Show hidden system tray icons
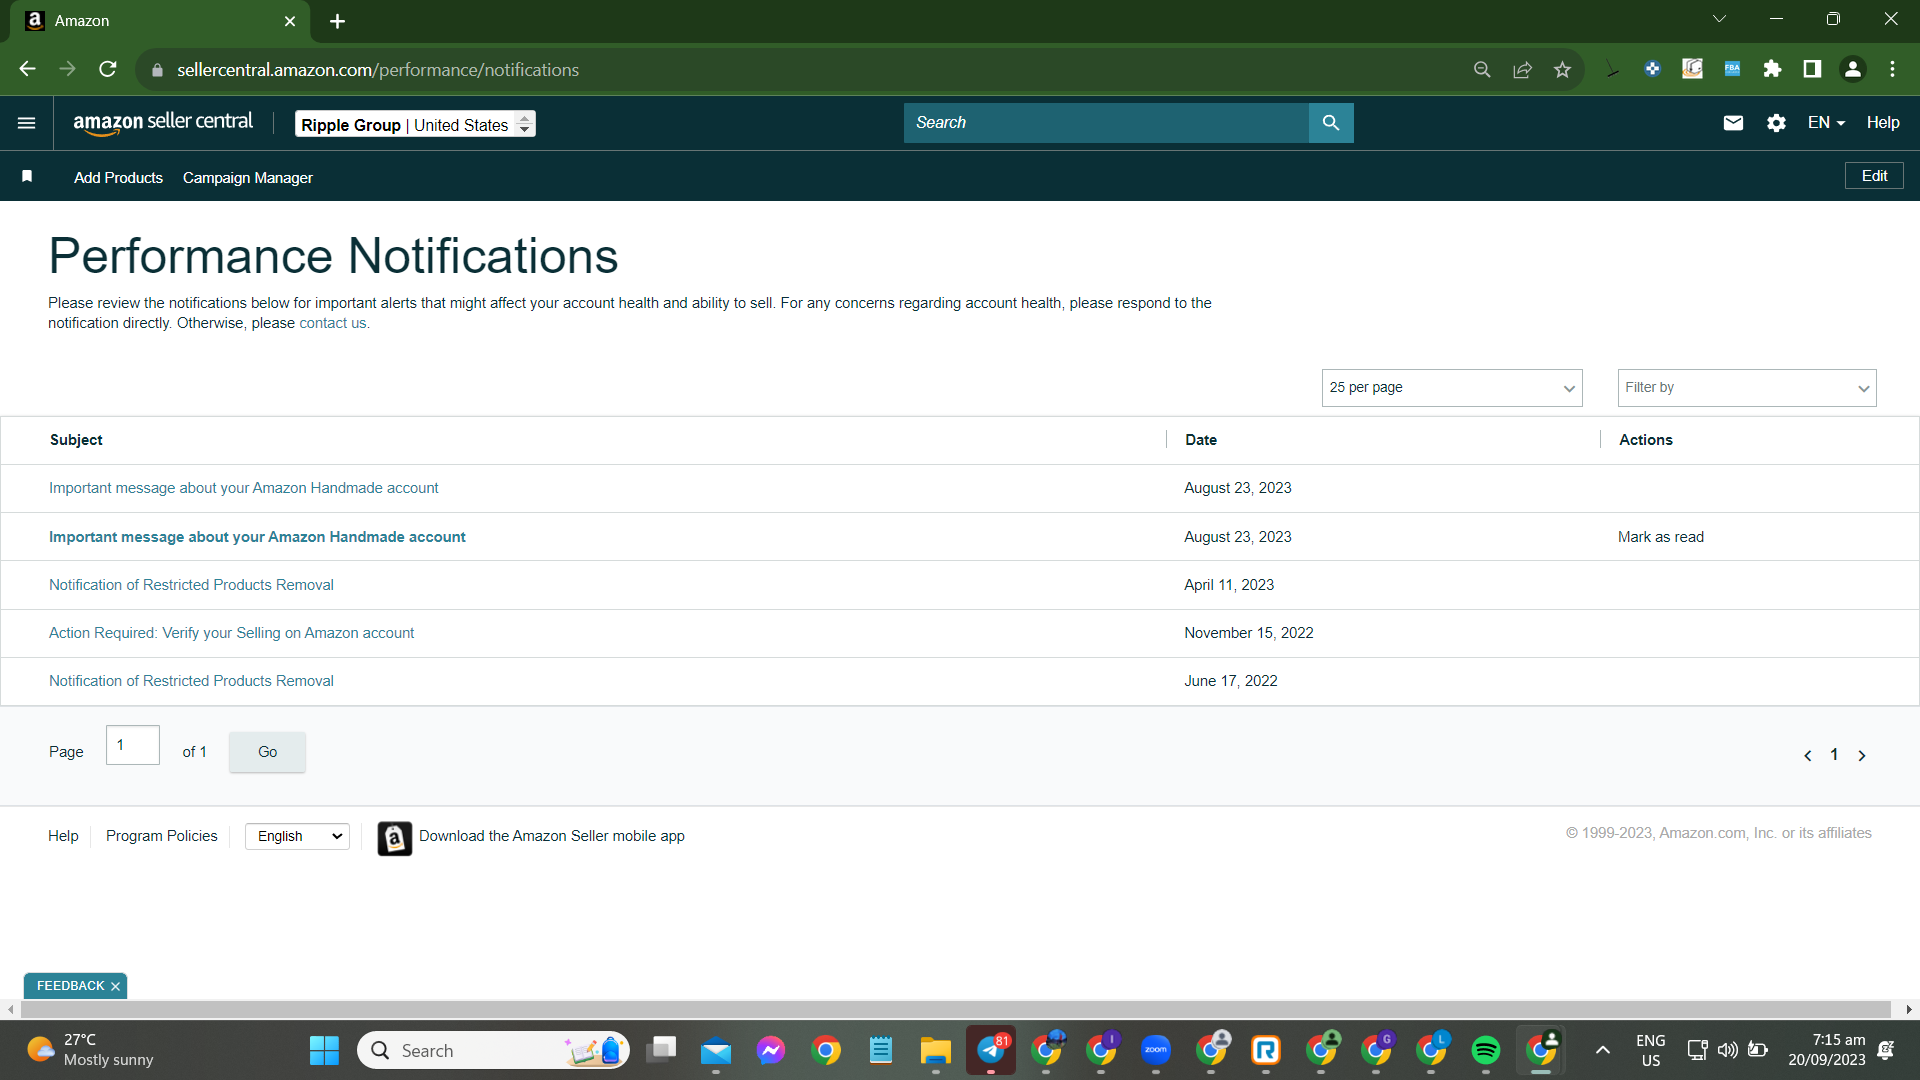The width and height of the screenshot is (1920, 1080). point(1602,1050)
